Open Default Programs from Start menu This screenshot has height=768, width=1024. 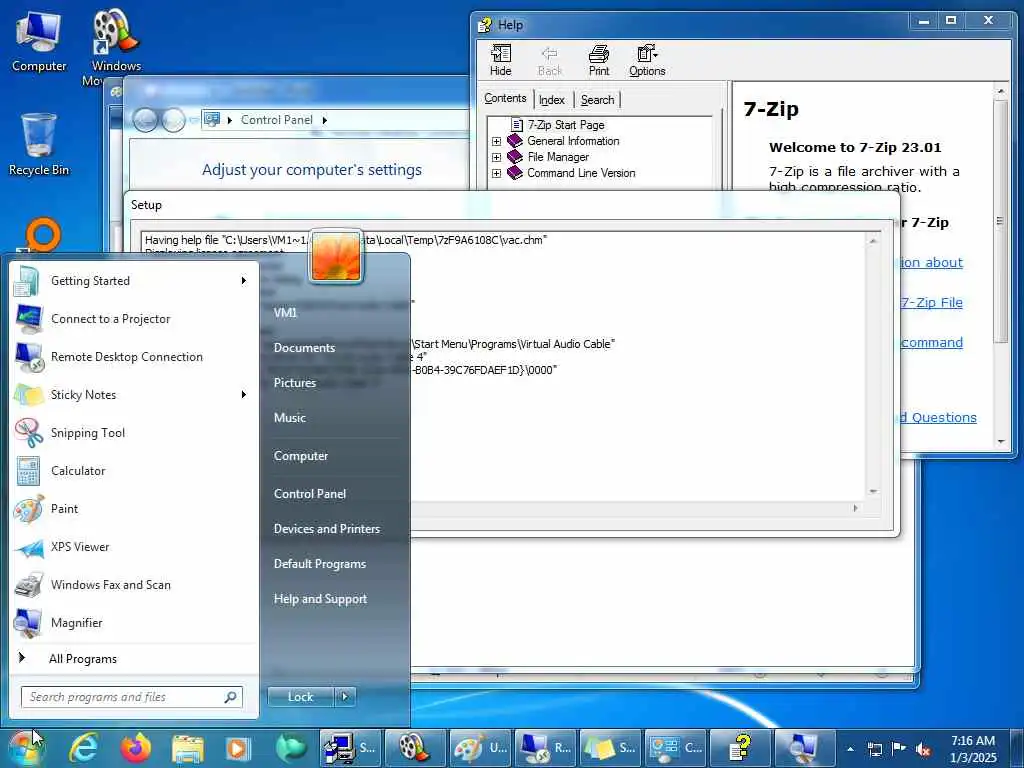coord(320,564)
